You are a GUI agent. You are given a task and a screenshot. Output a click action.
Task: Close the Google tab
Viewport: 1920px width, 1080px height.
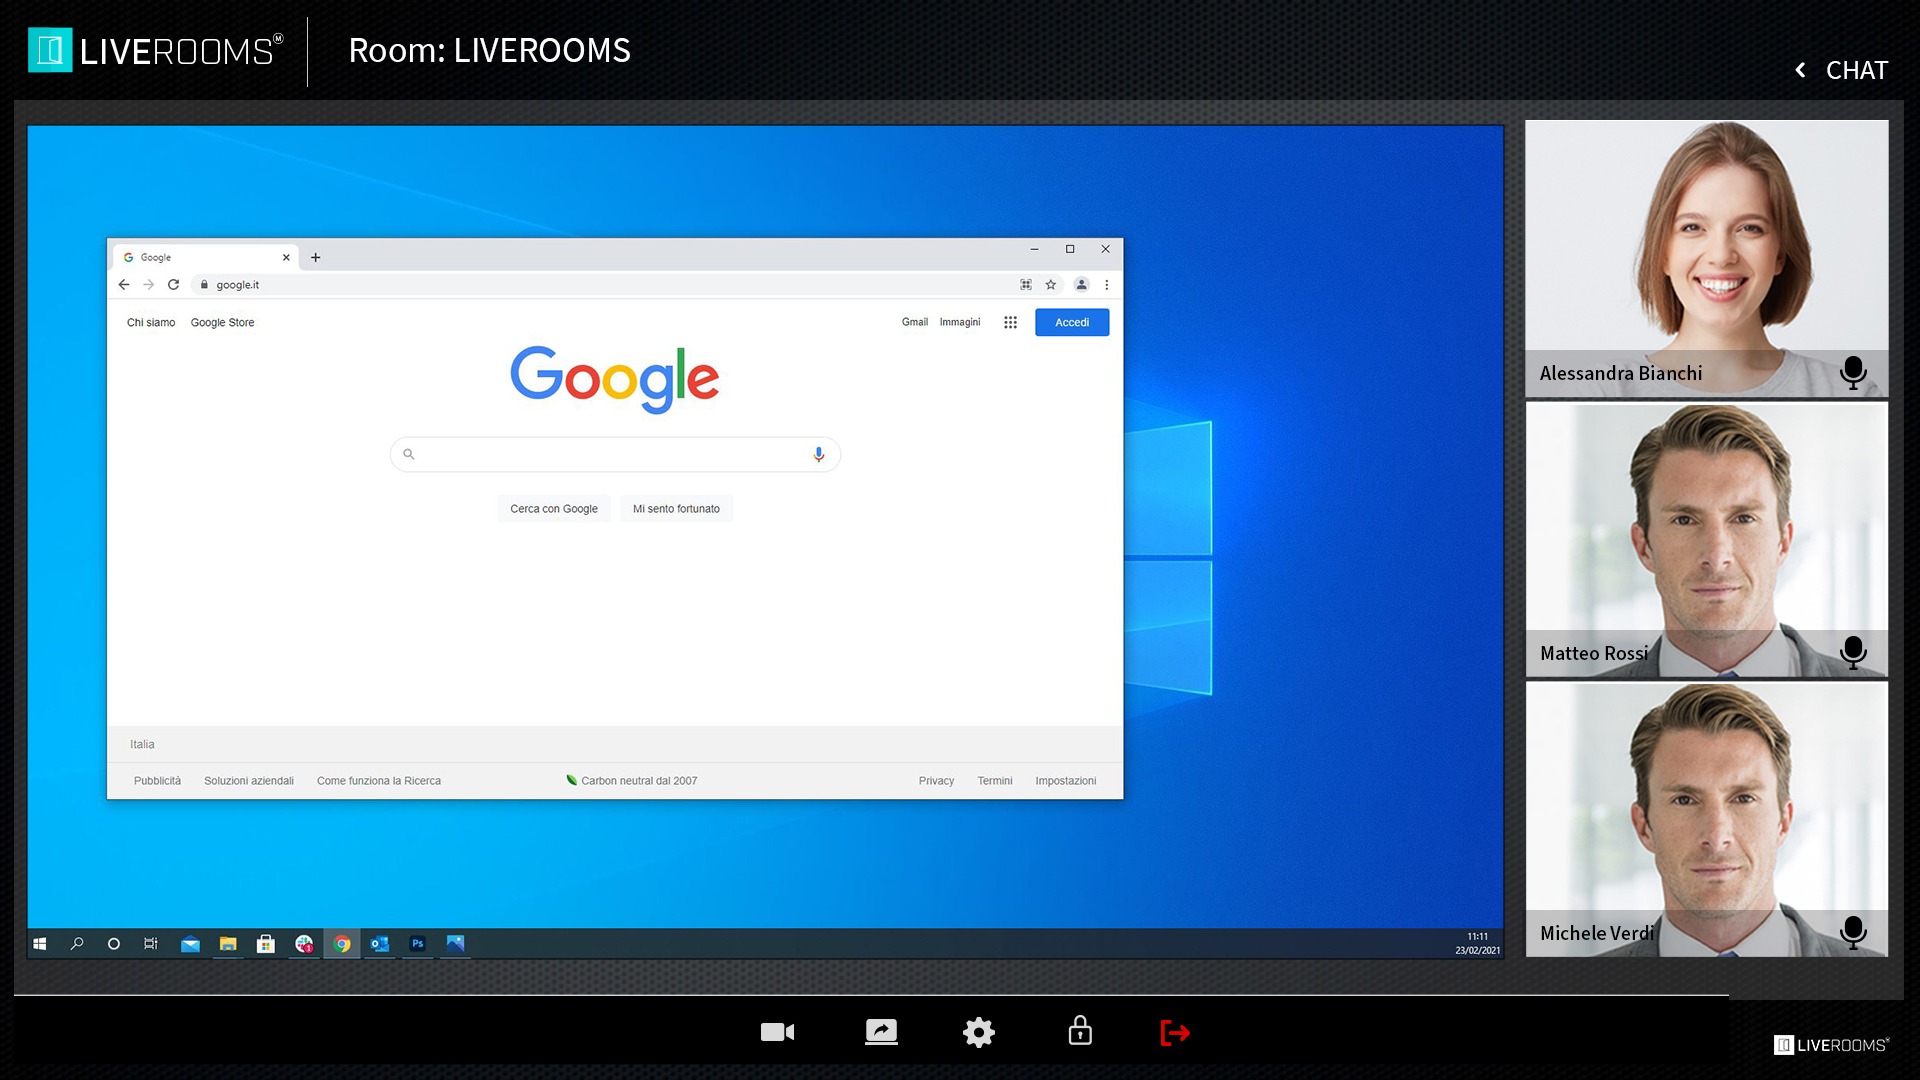[x=286, y=257]
